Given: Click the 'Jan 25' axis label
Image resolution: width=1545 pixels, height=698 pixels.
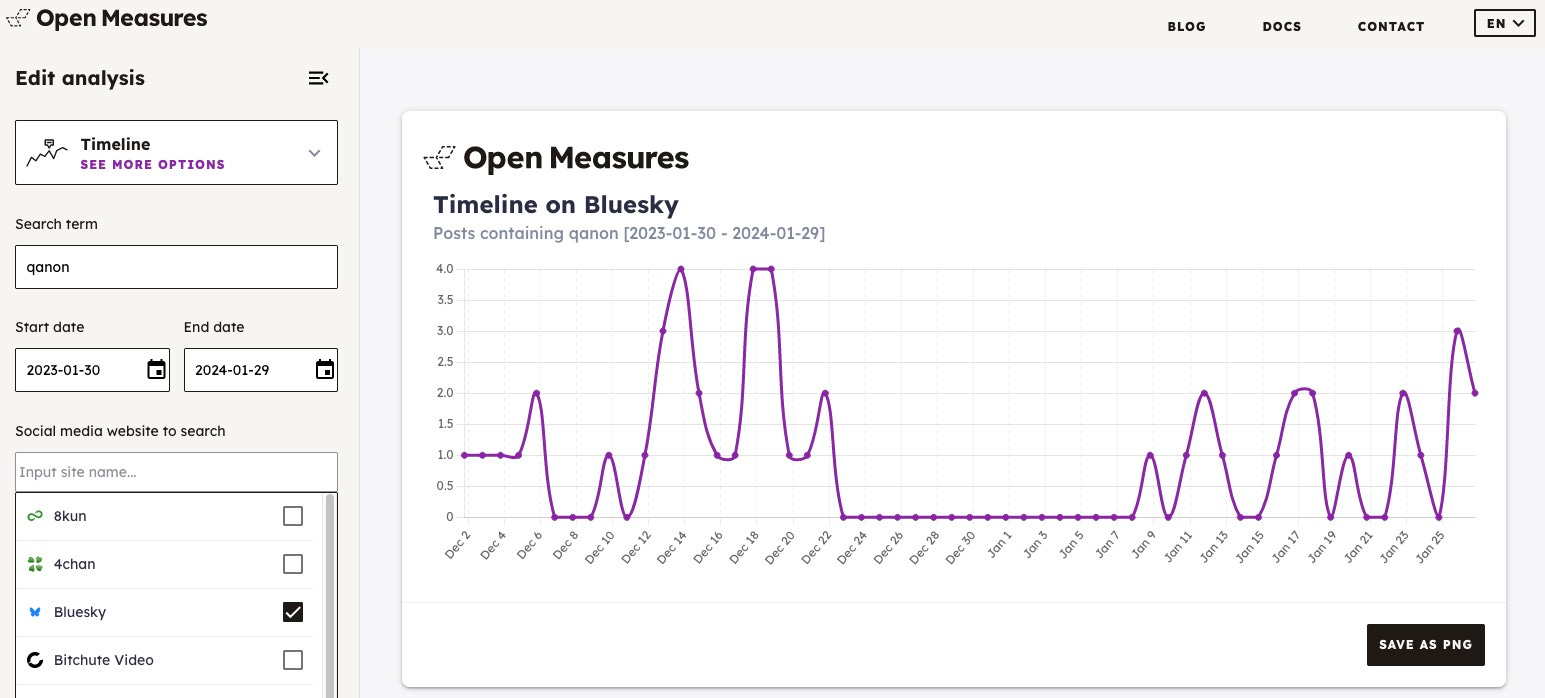Looking at the screenshot, I should (x=1429, y=546).
